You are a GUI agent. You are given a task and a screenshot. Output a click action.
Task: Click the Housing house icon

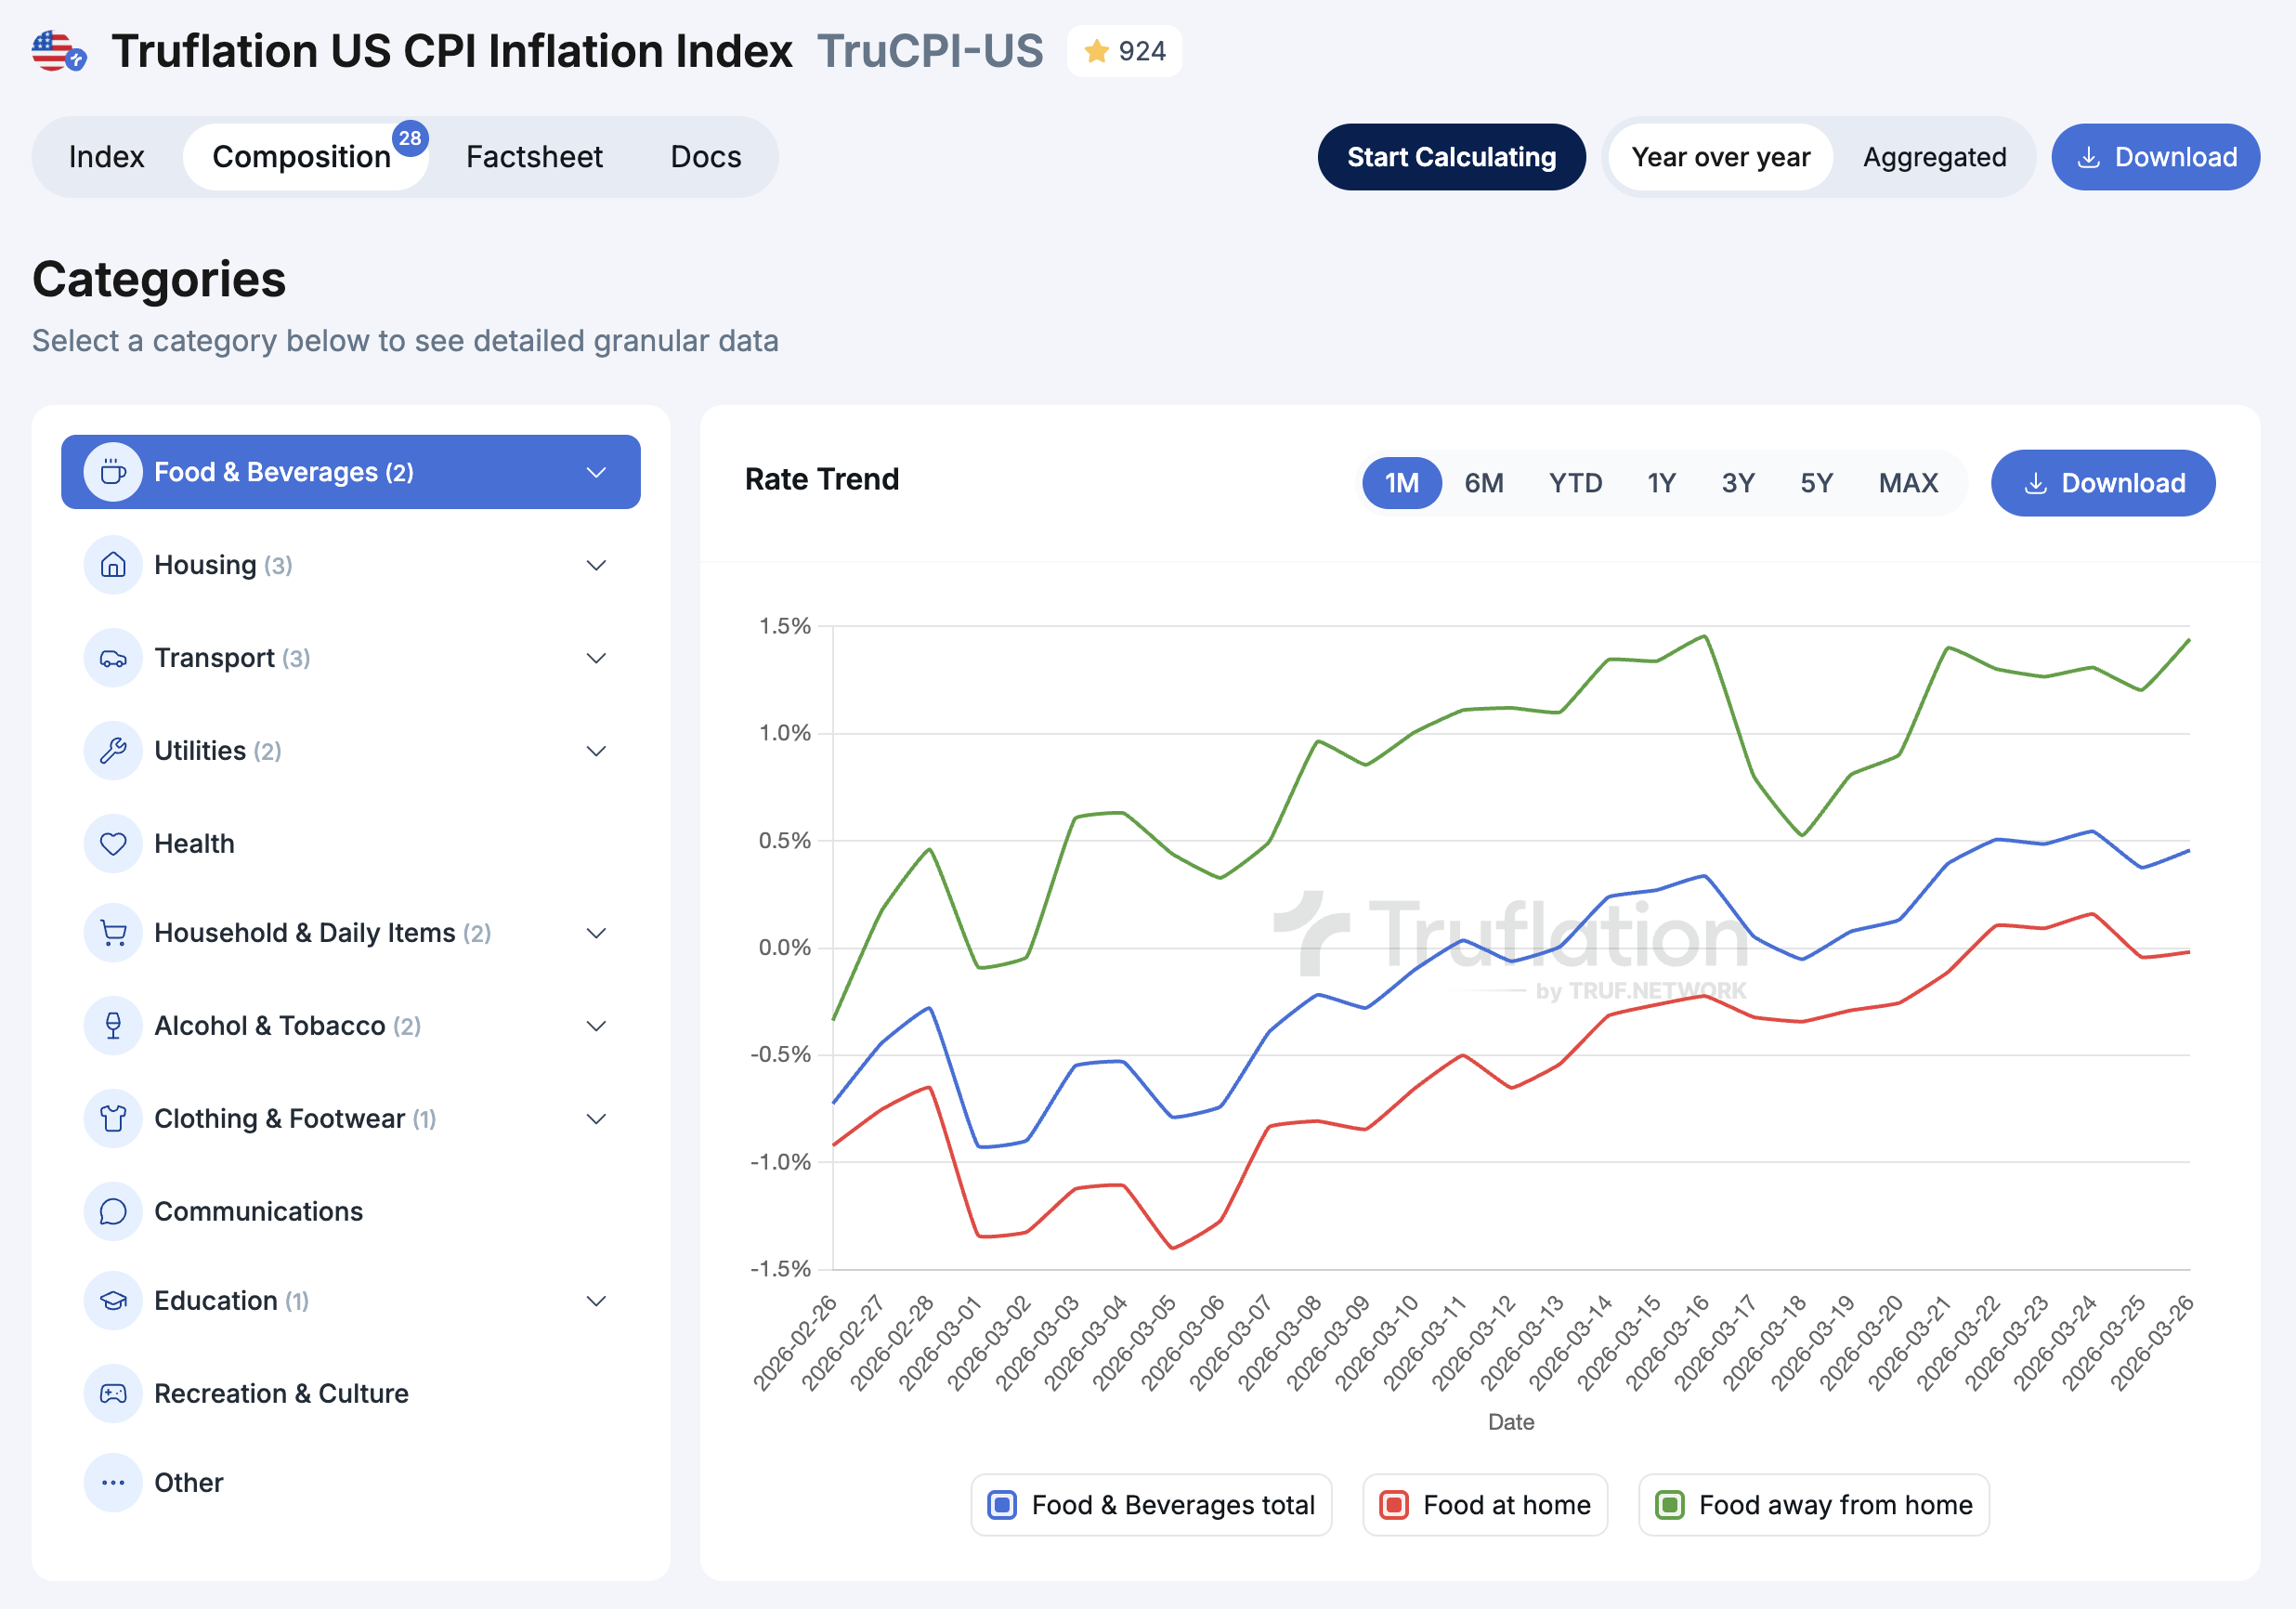[113, 565]
